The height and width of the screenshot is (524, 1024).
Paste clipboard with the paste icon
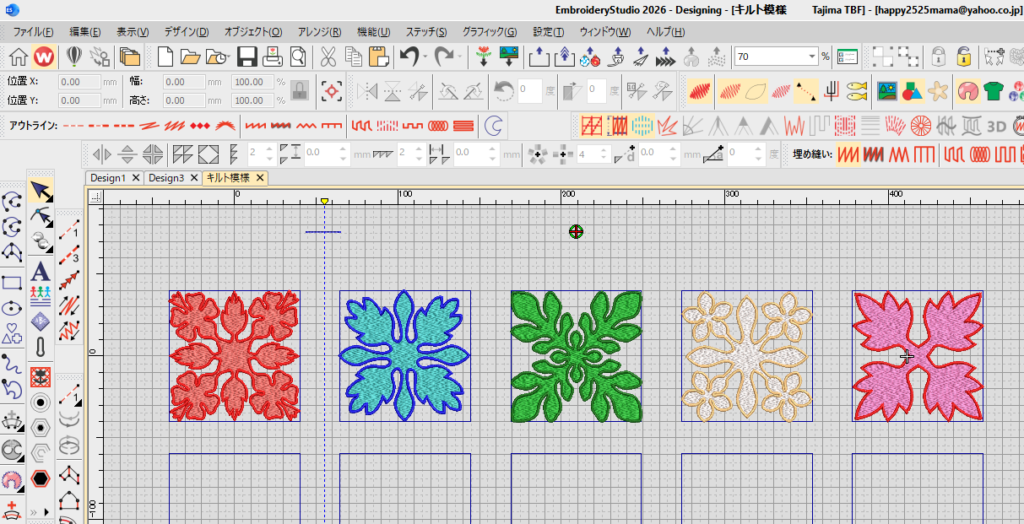377,57
